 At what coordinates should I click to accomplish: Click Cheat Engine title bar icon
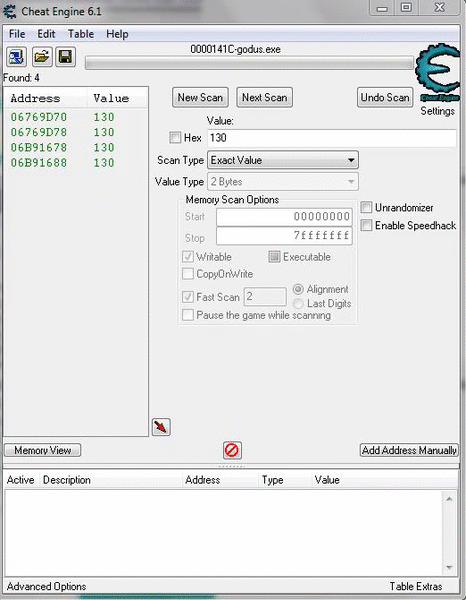click(10, 11)
